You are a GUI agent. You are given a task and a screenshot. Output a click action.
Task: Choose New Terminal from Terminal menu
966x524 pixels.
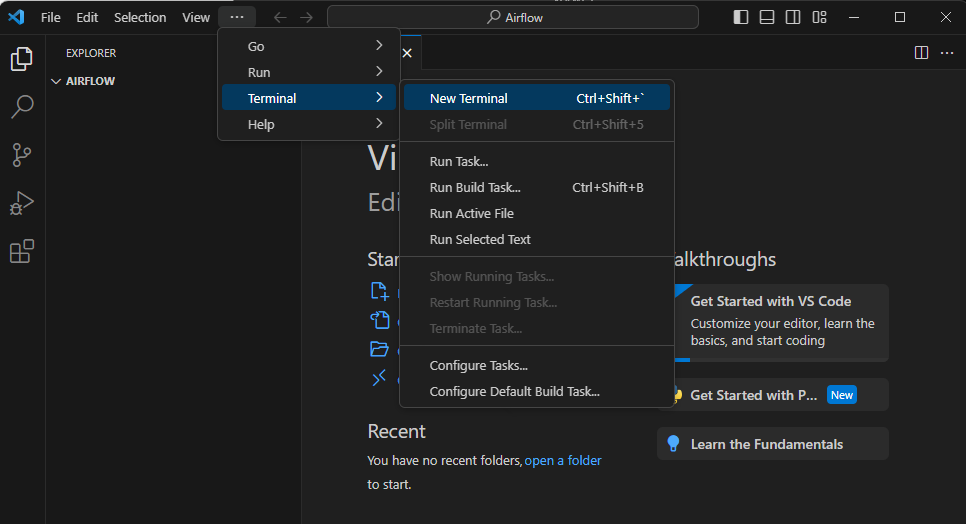(x=537, y=98)
